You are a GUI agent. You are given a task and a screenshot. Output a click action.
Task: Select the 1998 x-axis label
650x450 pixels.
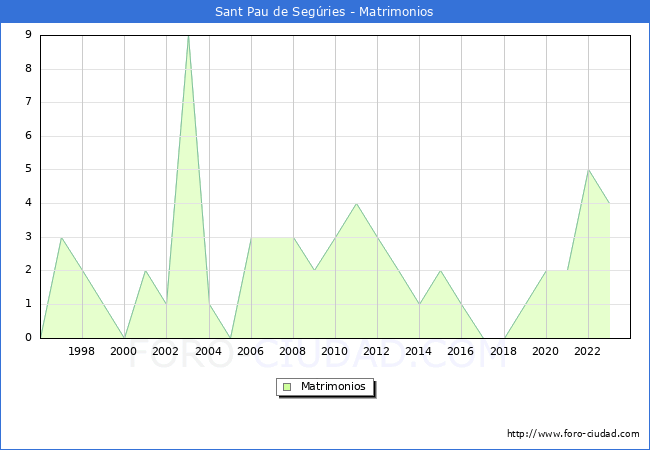click(82, 351)
